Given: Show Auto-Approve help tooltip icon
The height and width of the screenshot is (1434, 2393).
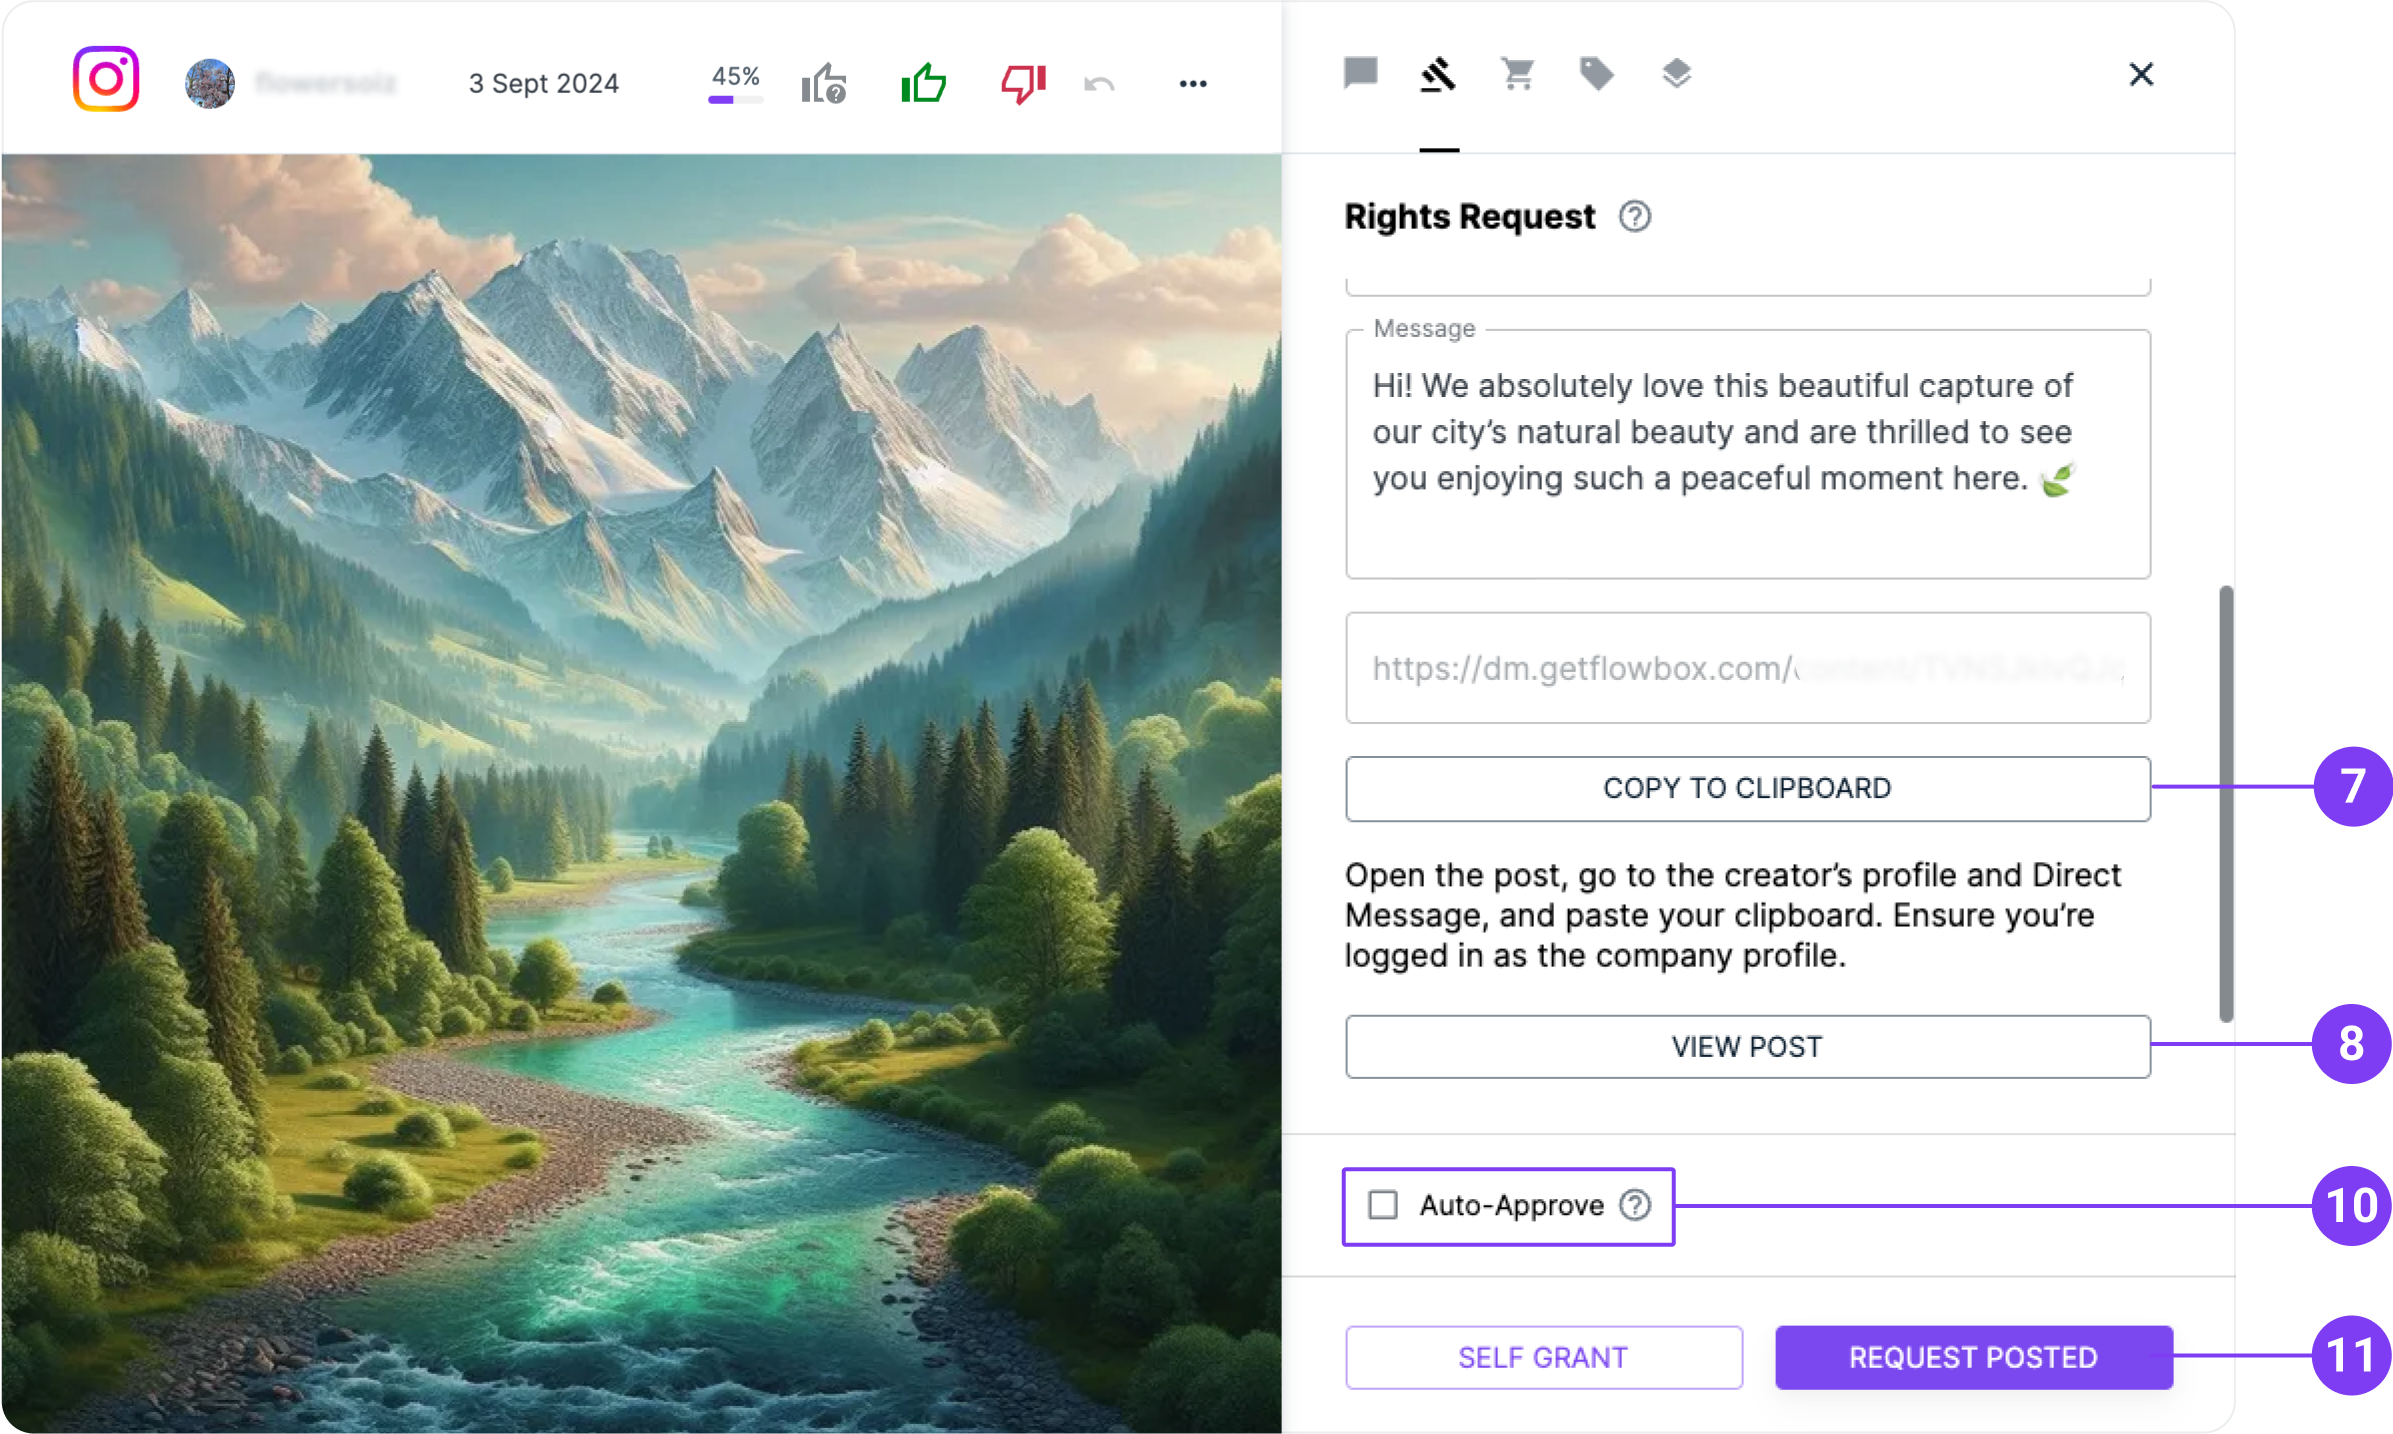Looking at the screenshot, I should 1635,1205.
